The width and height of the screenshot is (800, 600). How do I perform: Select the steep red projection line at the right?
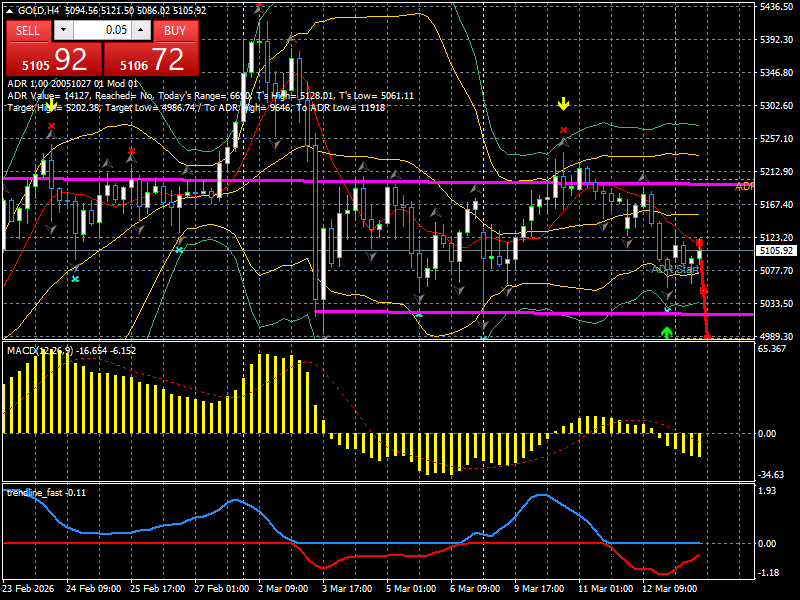point(704,288)
